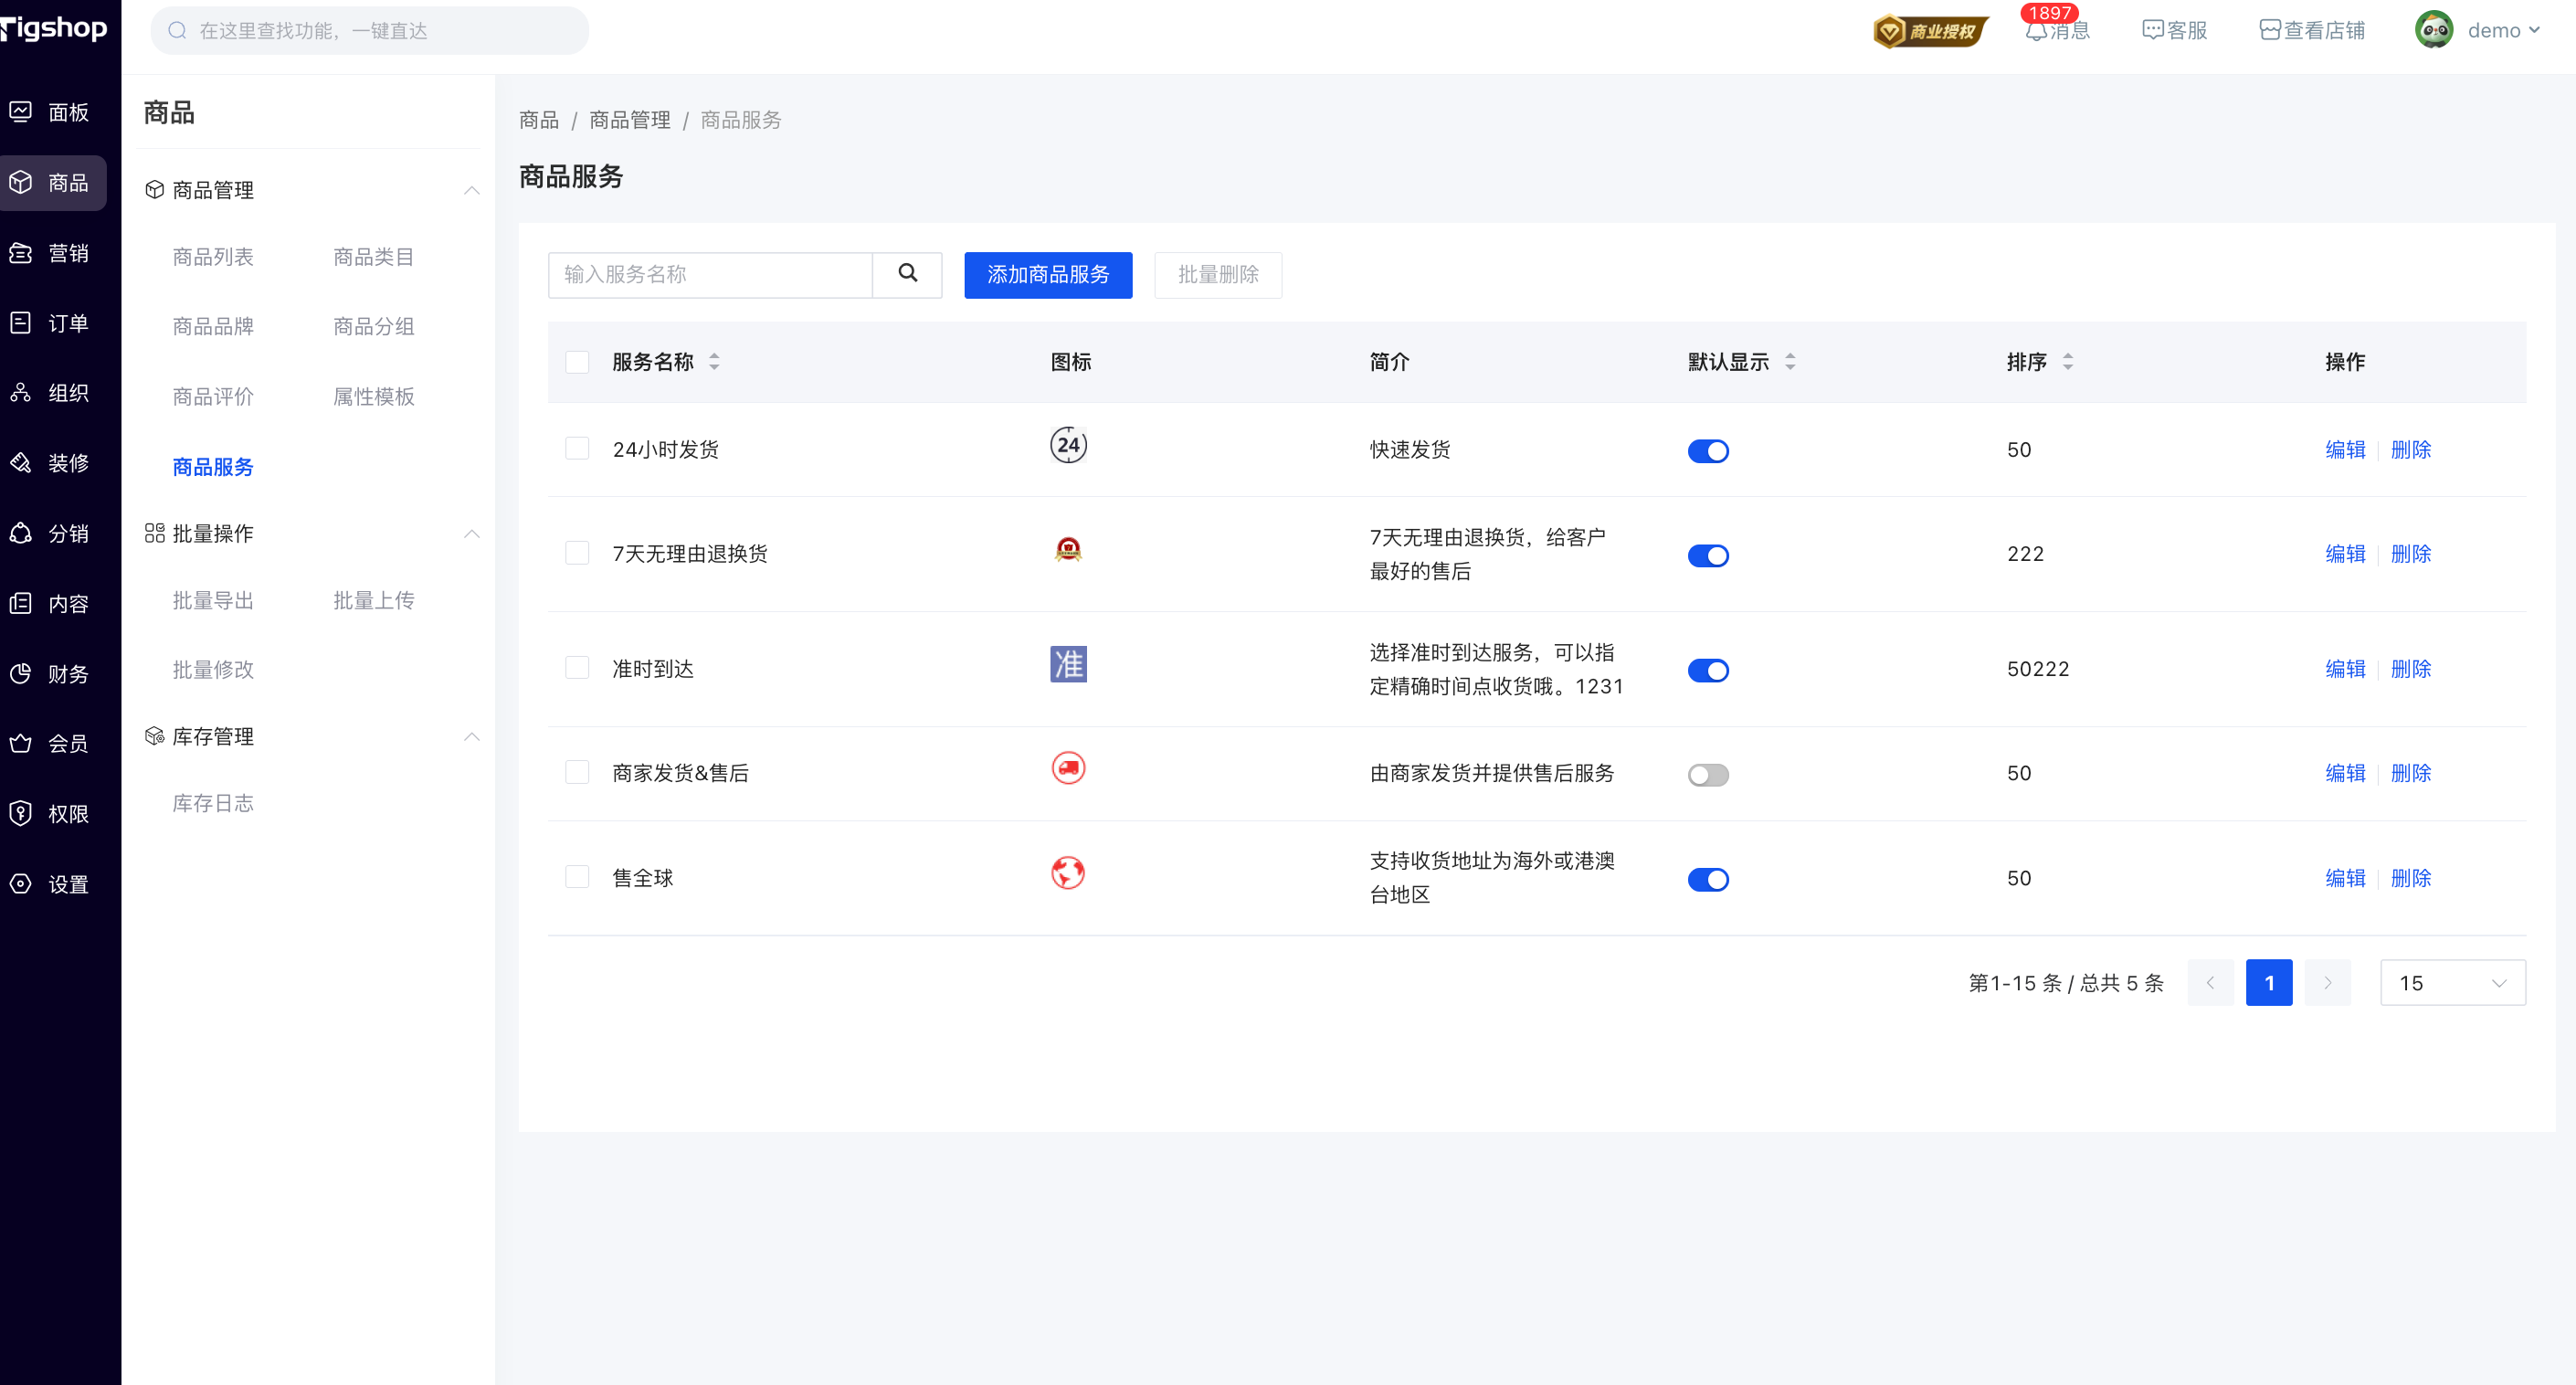Click 编辑 for 售全球 row
Image resolution: width=2576 pixels, height=1385 pixels.
pyautogui.click(x=2344, y=878)
